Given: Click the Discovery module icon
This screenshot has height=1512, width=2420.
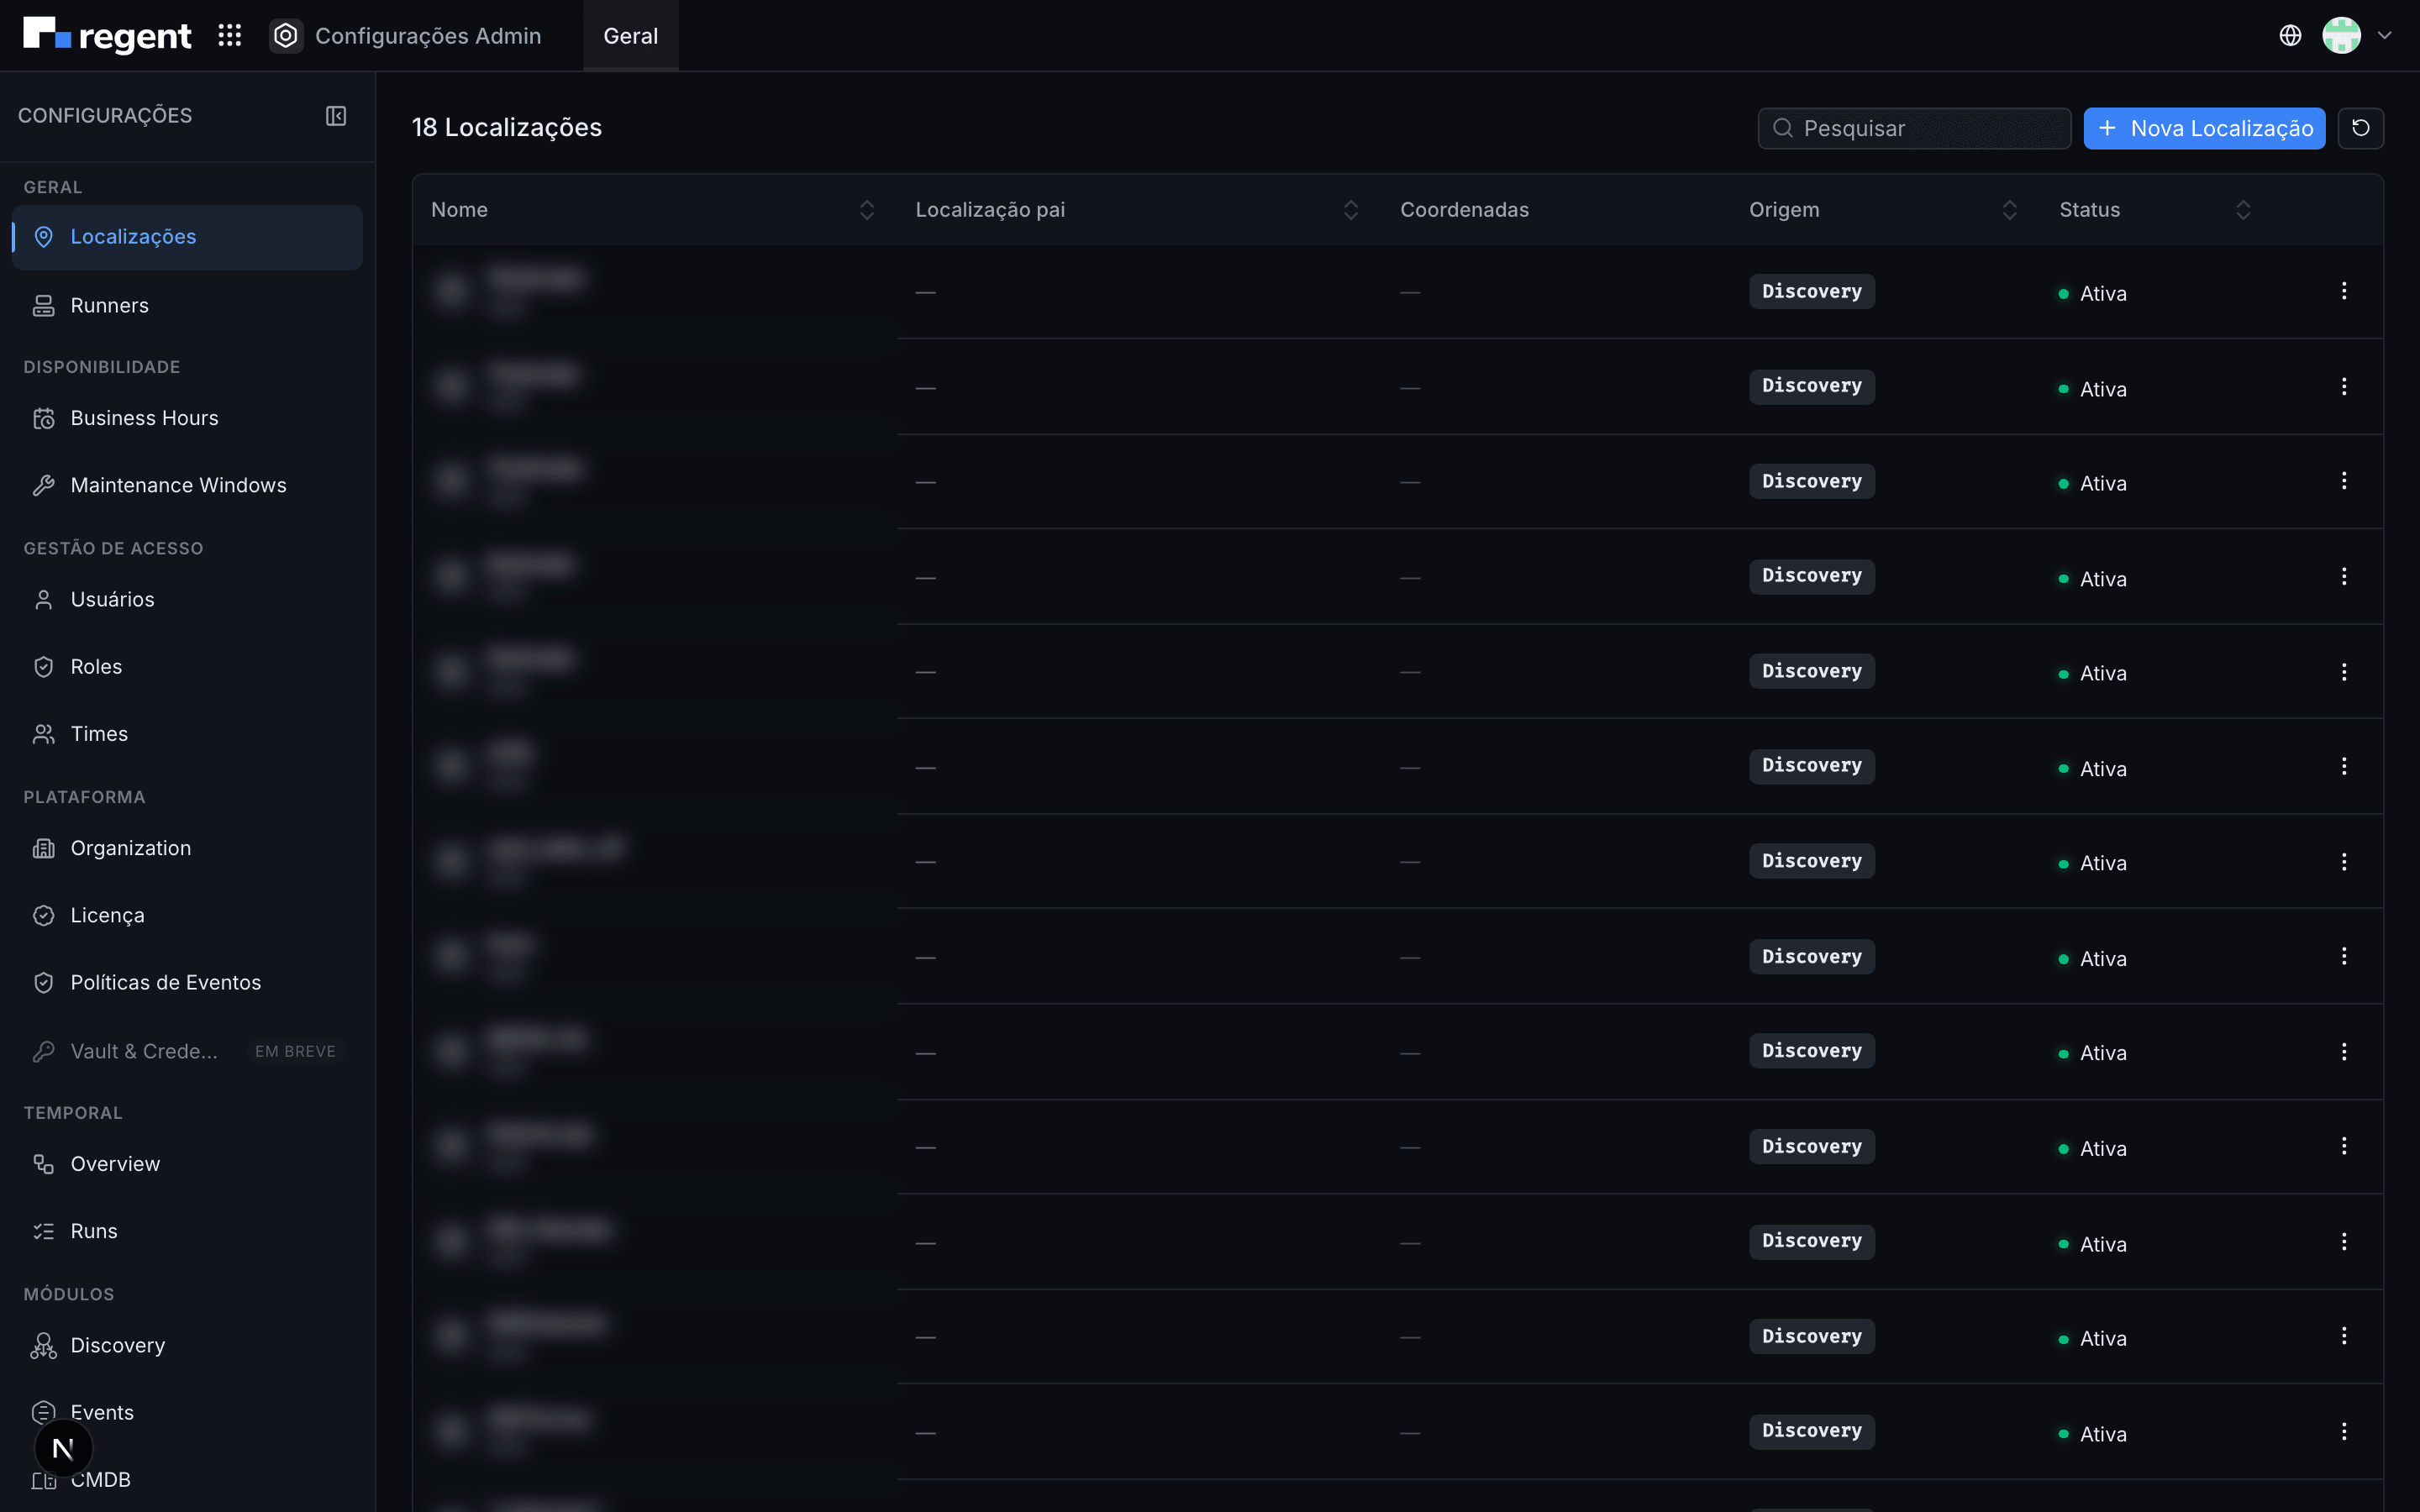Looking at the screenshot, I should click(43, 1346).
